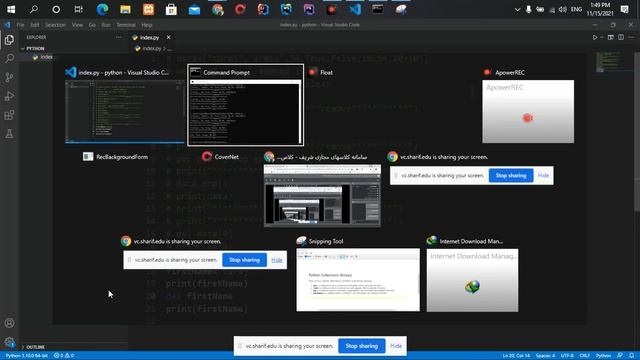Close the index.py editor tab
The height and width of the screenshot is (360, 640).
pyautogui.click(x=169, y=37)
